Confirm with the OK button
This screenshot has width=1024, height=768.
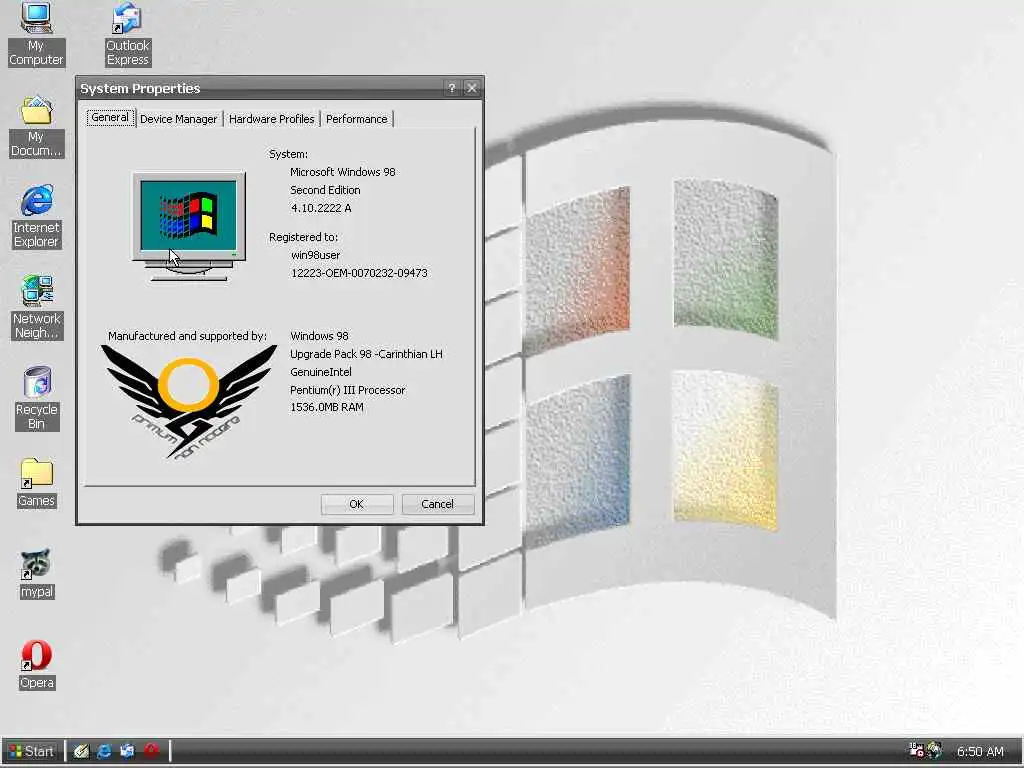(x=357, y=504)
